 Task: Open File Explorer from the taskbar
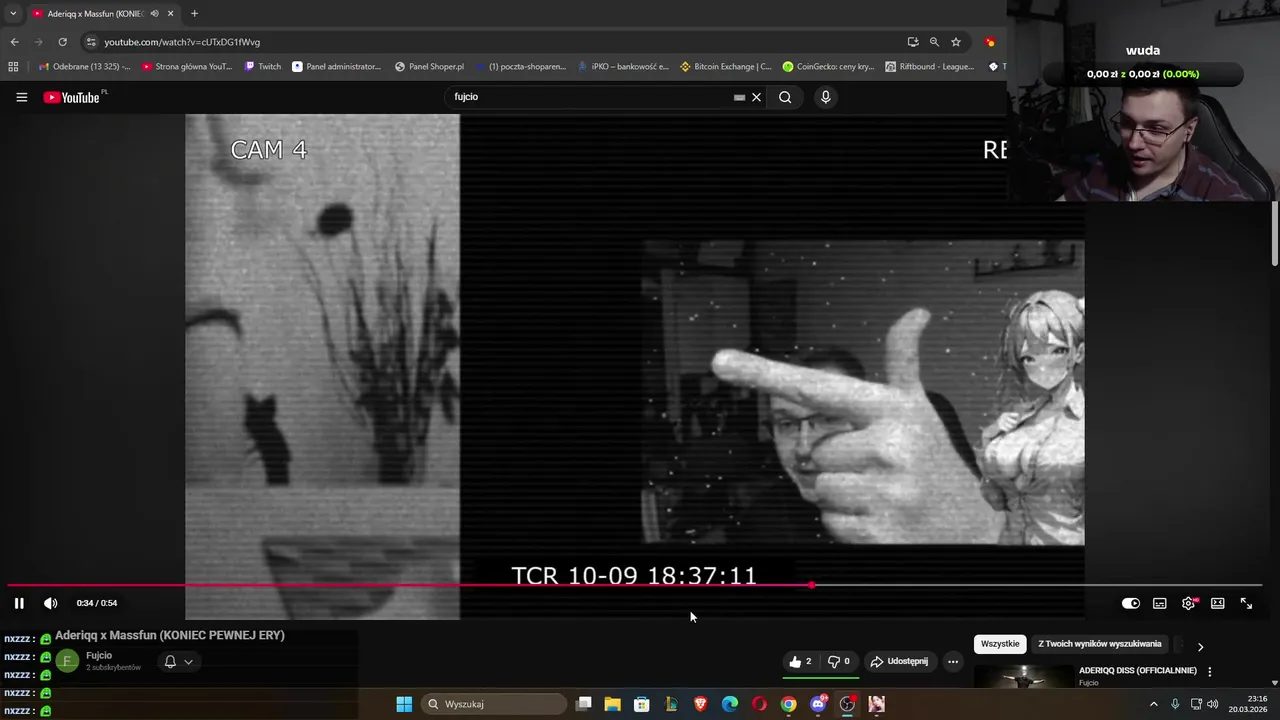click(x=613, y=704)
